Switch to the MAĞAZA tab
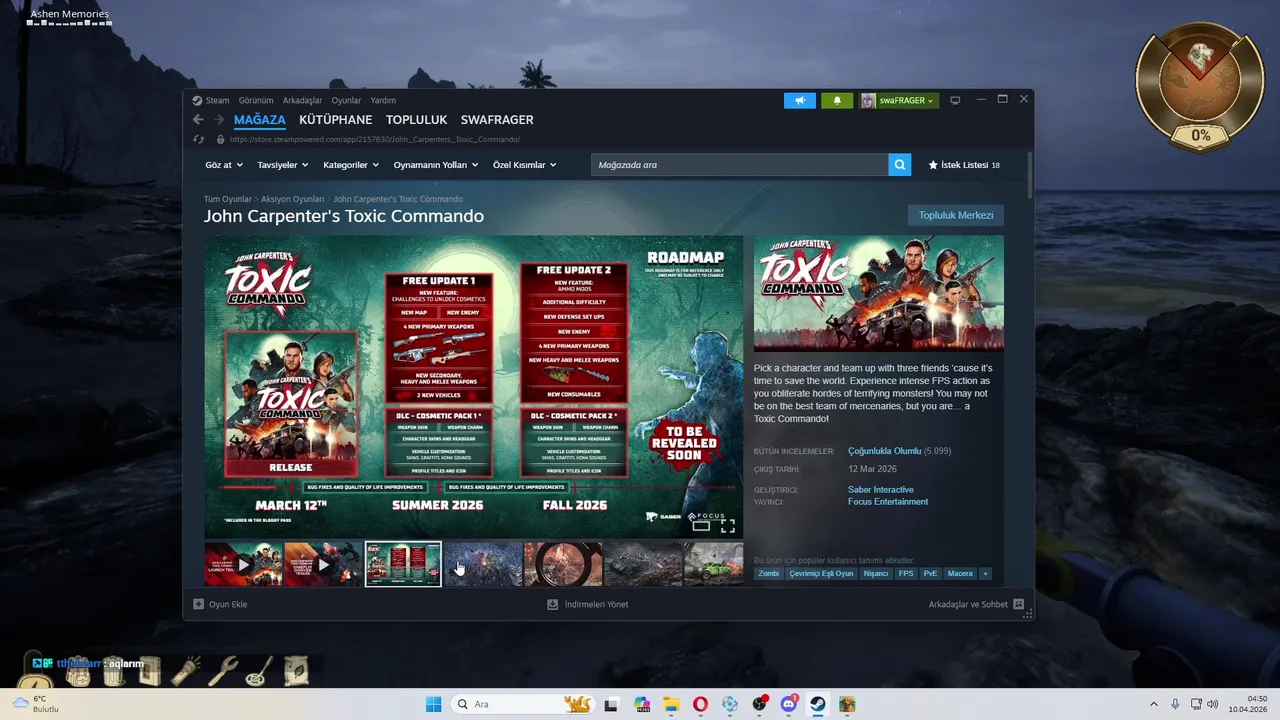The height and width of the screenshot is (720, 1280). pos(260,120)
